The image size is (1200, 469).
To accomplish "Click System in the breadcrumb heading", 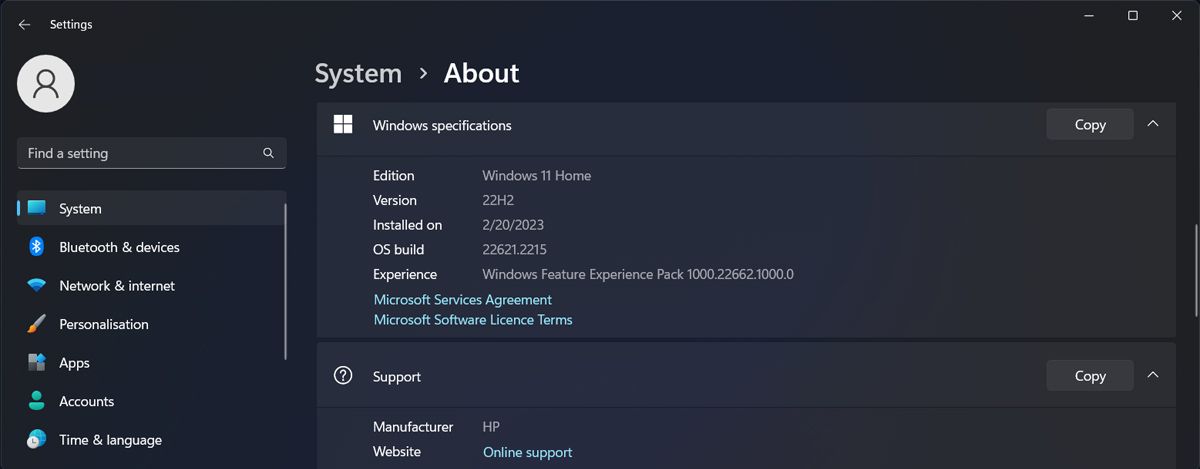I will point(358,73).
